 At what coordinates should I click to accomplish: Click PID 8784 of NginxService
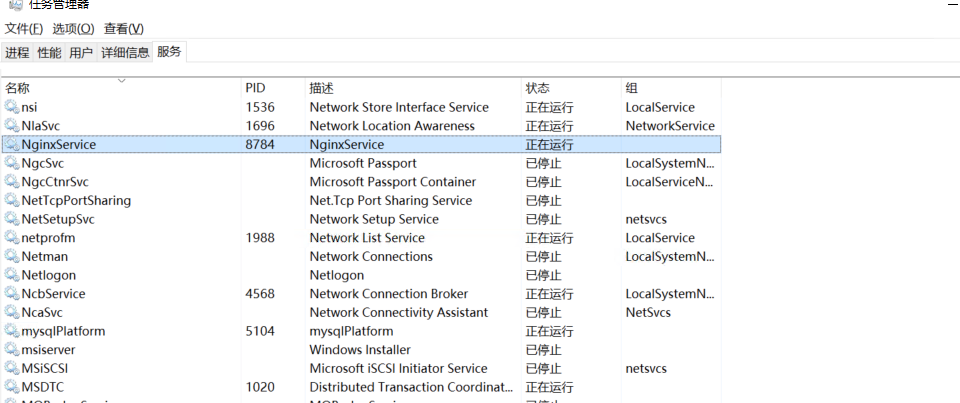coord(260,145)
